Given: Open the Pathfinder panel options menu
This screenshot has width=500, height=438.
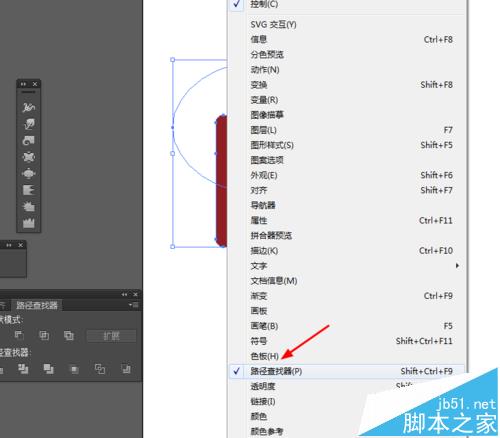Looking at the screenshot, I should click(133, 305).
